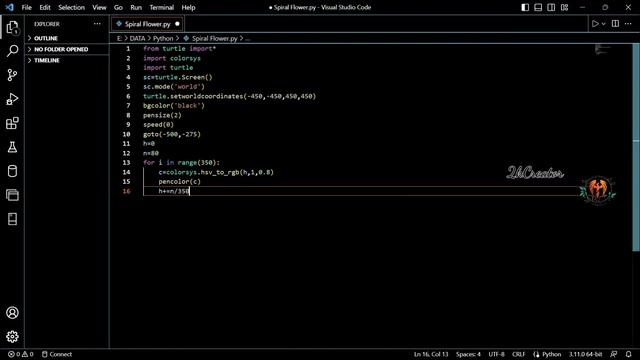Open the View menu
This screenshot has width=640, height=360.
point(99,7)
